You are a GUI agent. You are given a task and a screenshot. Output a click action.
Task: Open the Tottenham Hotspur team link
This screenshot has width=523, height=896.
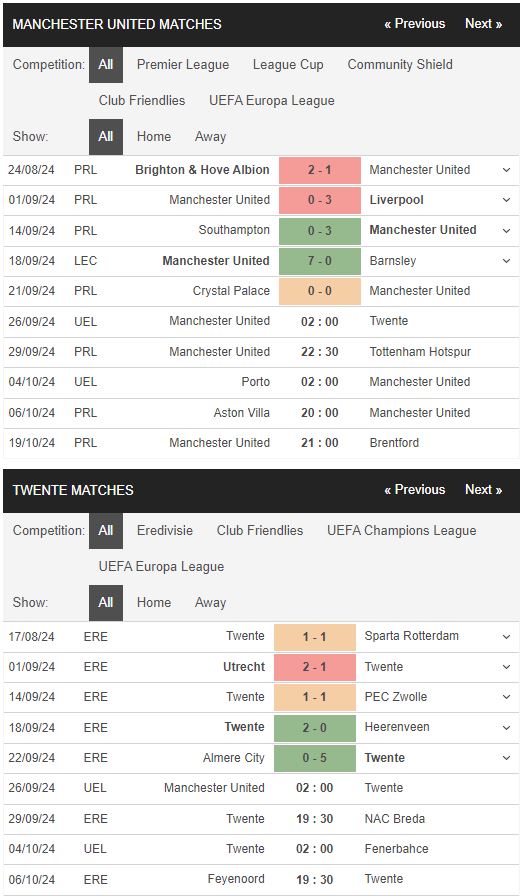tap(420, 351)
